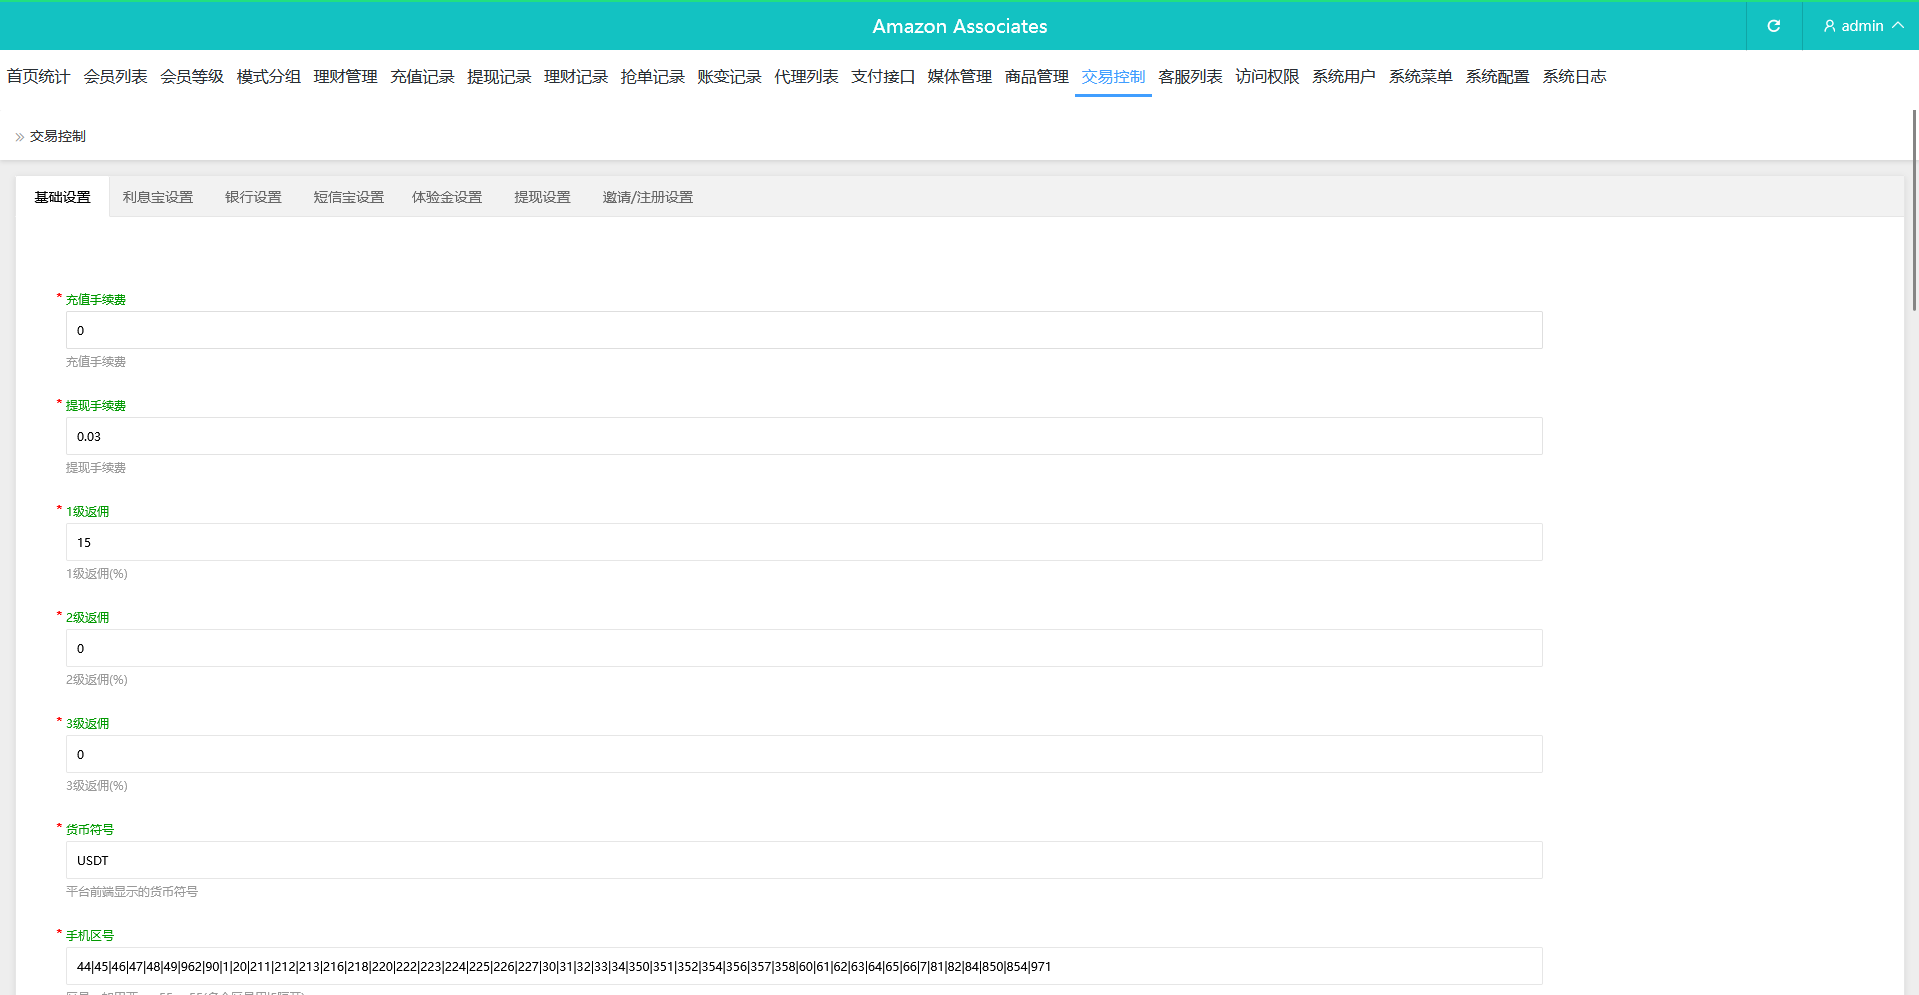Focus the 提现手续费 input field

tap(804, 436)
